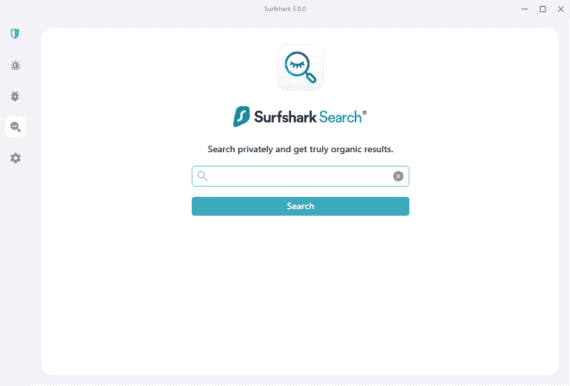Click the Surfshark S logo mark
Screen dimensions: 570x386
click(x=241, y=116)
